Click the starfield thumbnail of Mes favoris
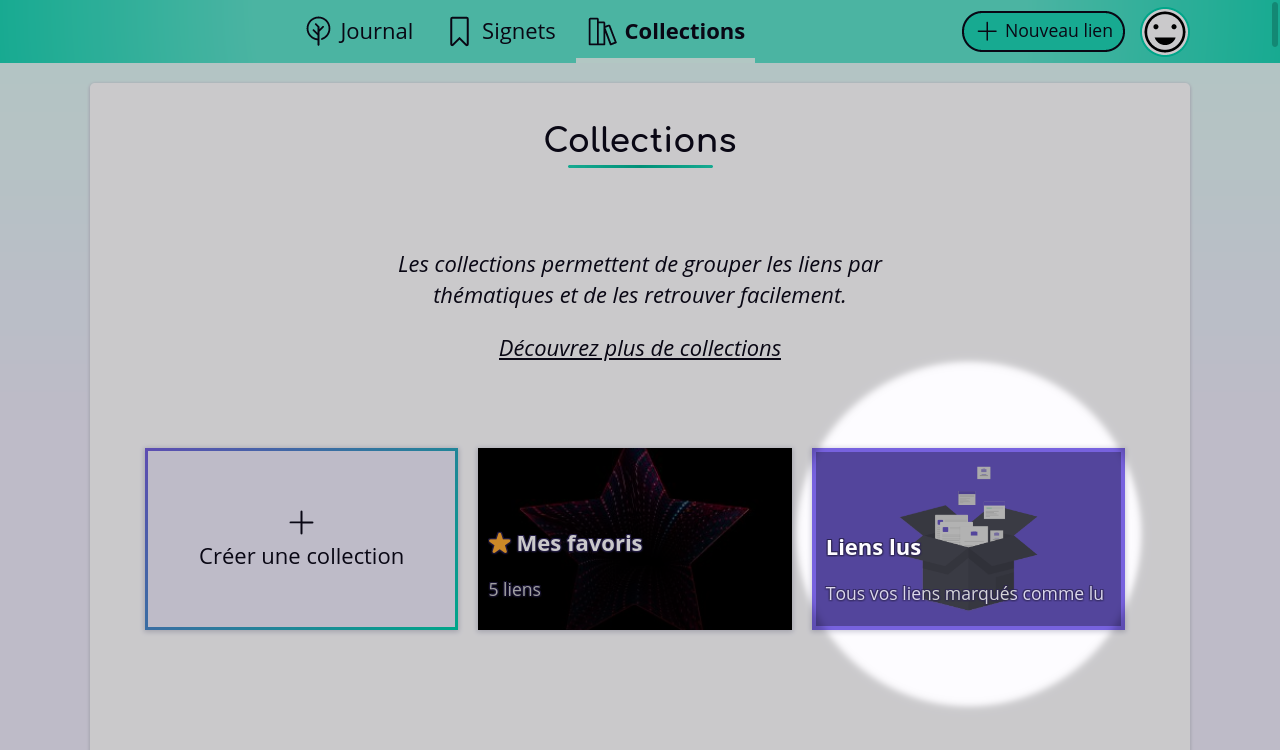This screenshot has height=750, width=1280. [x=634, y=490]
